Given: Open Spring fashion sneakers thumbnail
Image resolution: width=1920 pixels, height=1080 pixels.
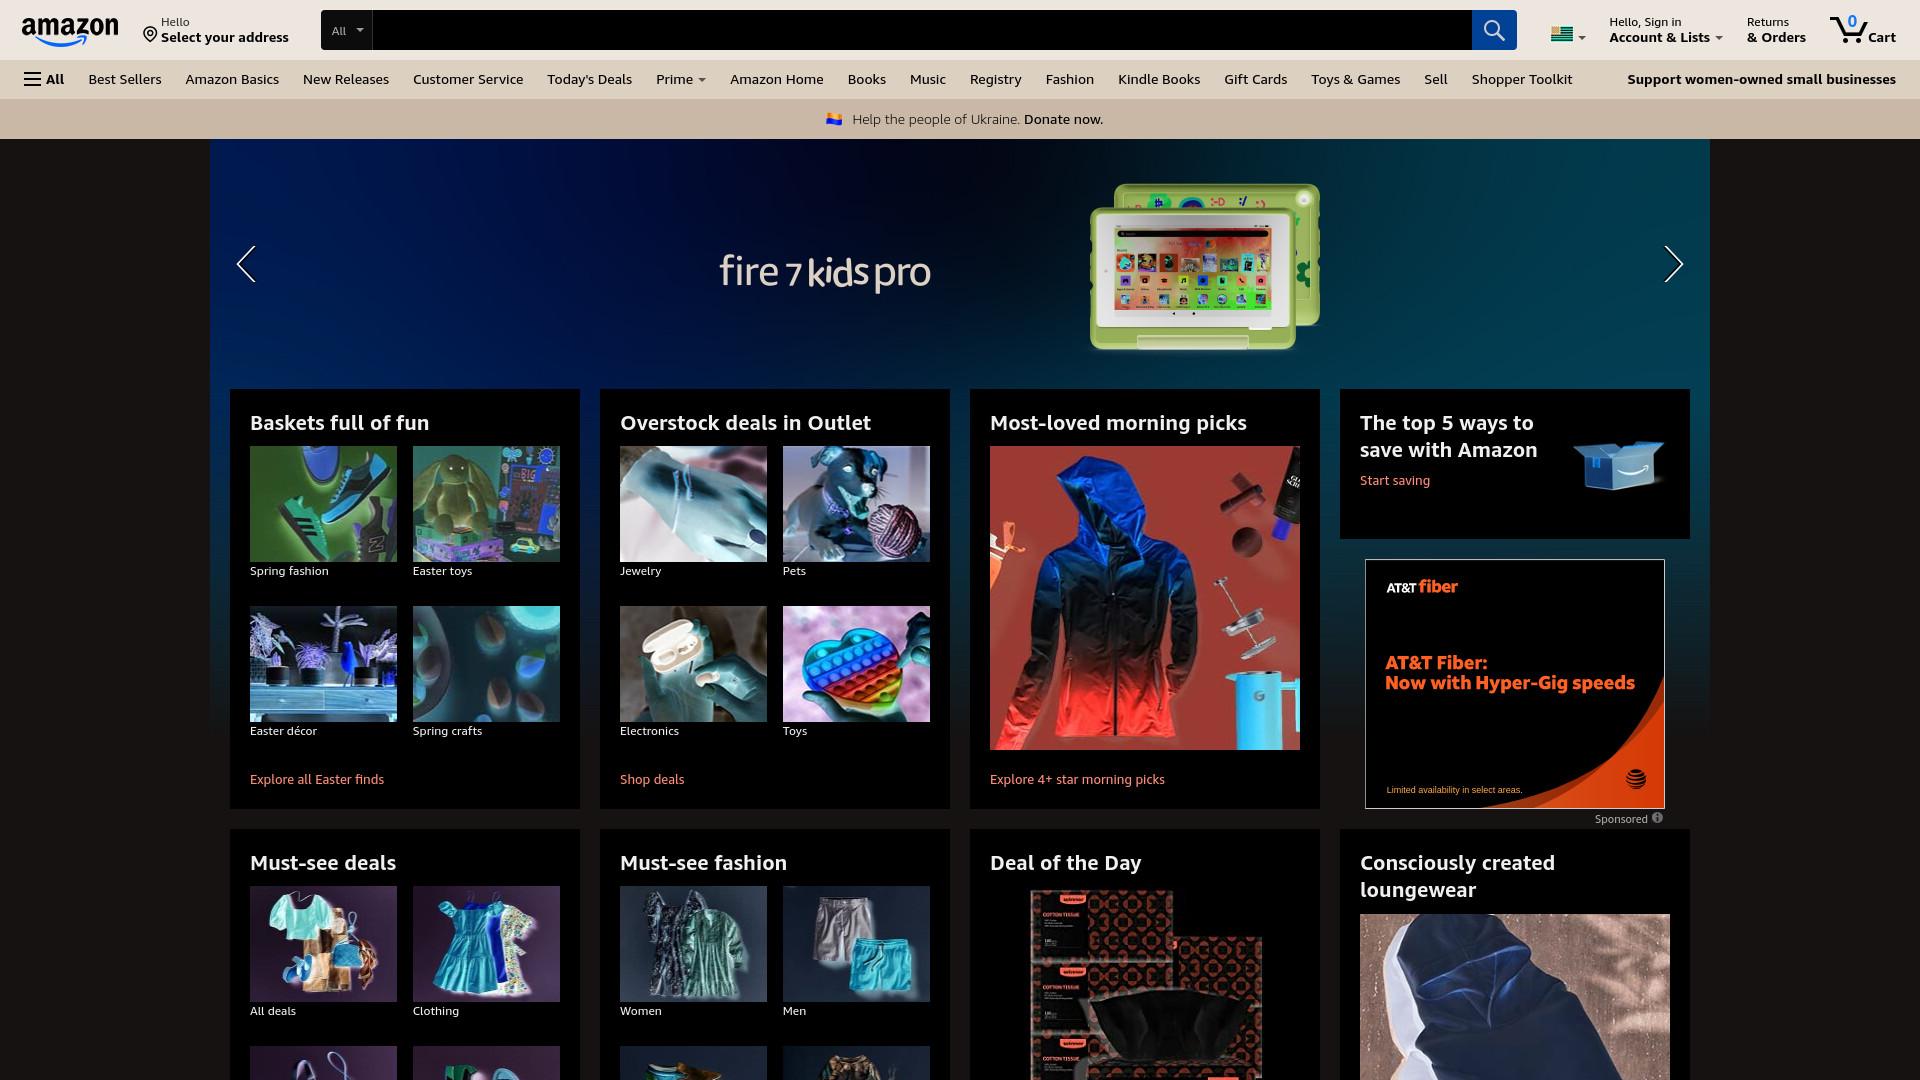Looking at the screenshot, I should [x=323, y=504].
